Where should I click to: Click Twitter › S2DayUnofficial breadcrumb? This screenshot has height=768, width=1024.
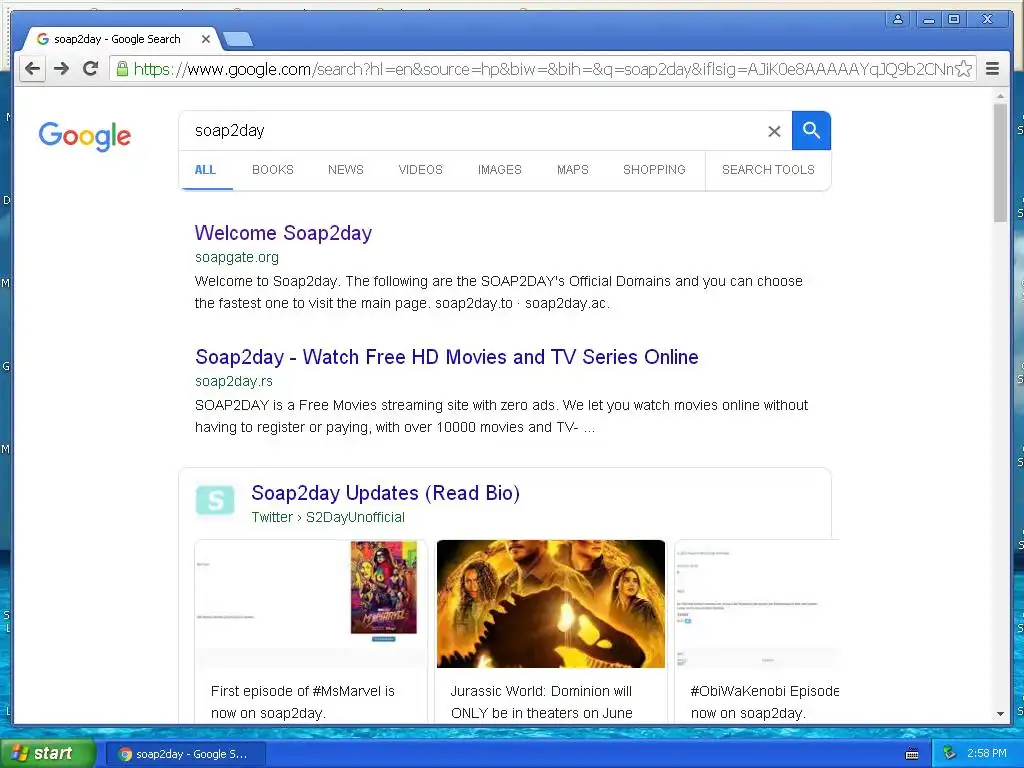click(x=328, y=517)
